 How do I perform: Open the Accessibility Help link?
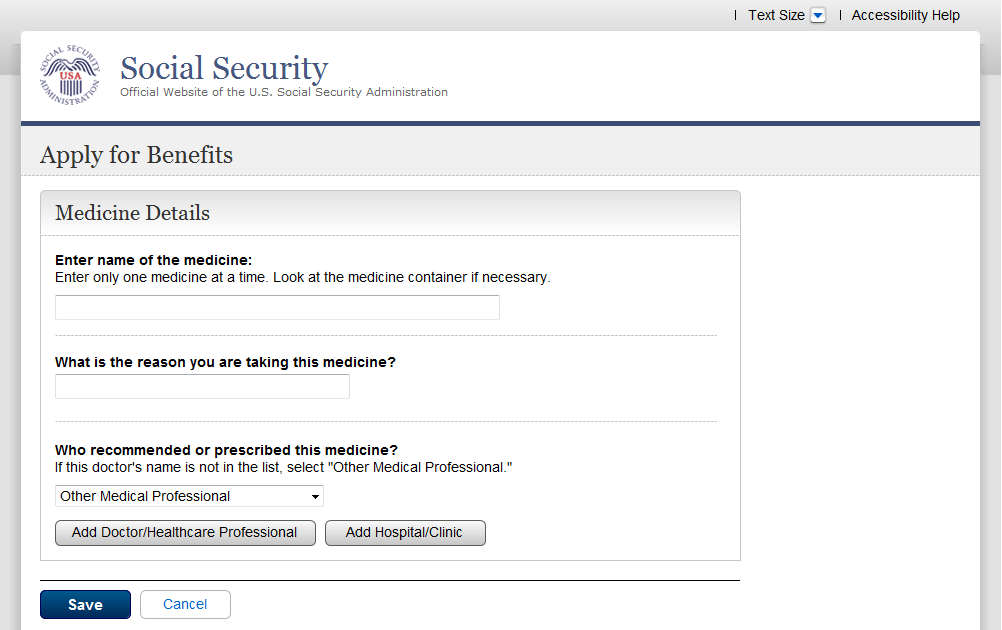point(905,15)
